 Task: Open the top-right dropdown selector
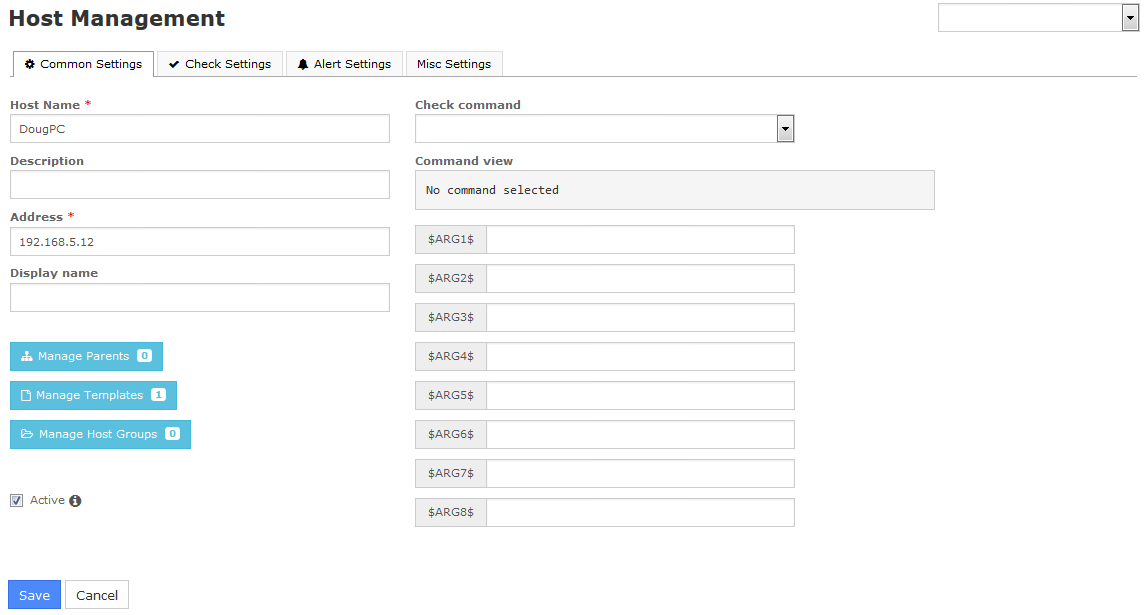tap(1130, 17)
